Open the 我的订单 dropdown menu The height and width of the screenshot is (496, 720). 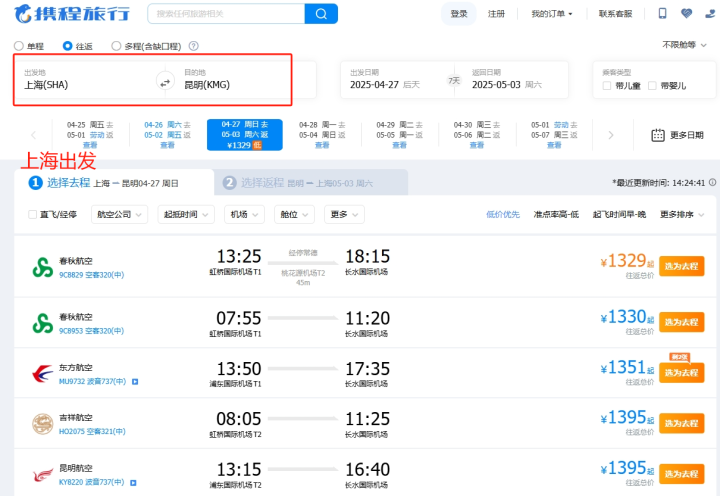[551, 14]
